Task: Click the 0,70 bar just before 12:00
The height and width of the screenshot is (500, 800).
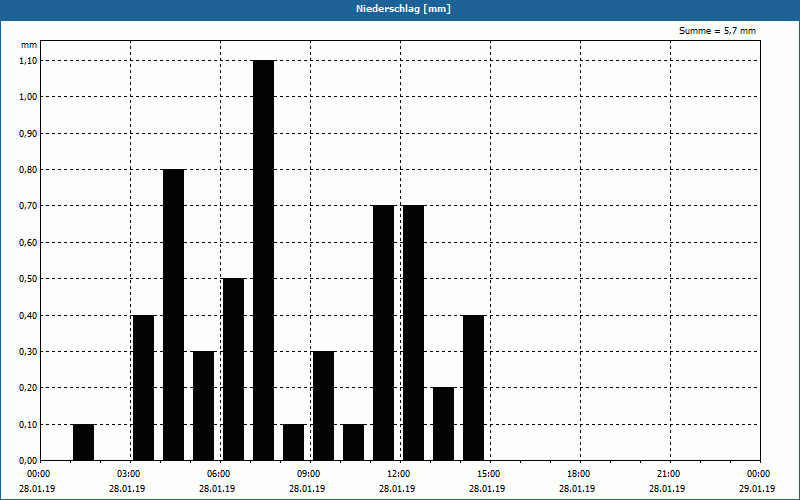Action: (384, 333)
